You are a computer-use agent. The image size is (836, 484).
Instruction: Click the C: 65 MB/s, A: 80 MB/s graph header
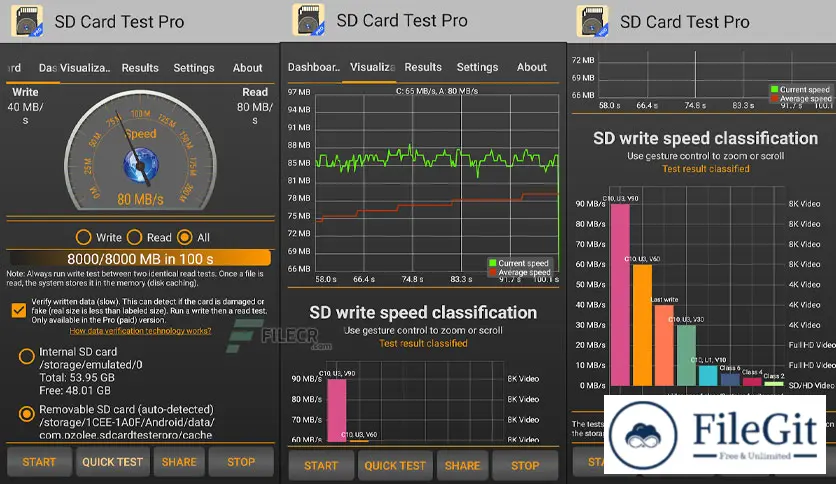click(x=437, y=91)
